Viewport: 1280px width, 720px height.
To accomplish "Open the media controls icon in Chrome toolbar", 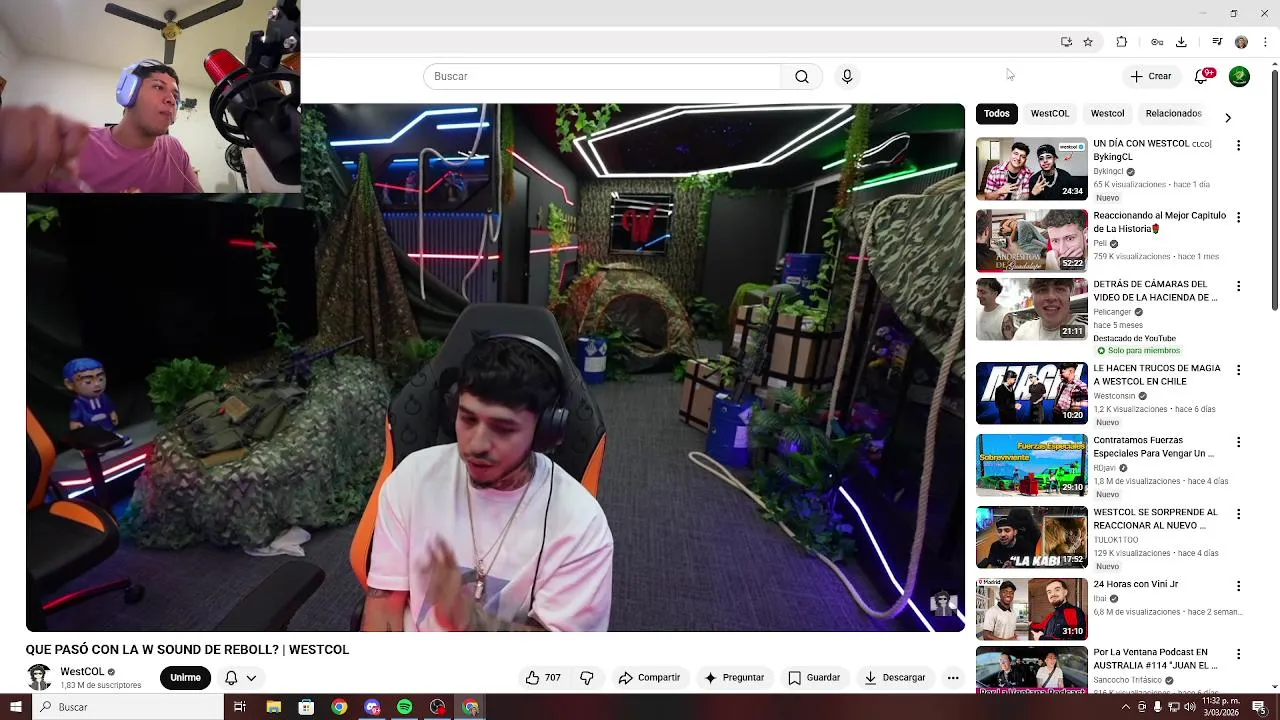I will pos(1217,42).
